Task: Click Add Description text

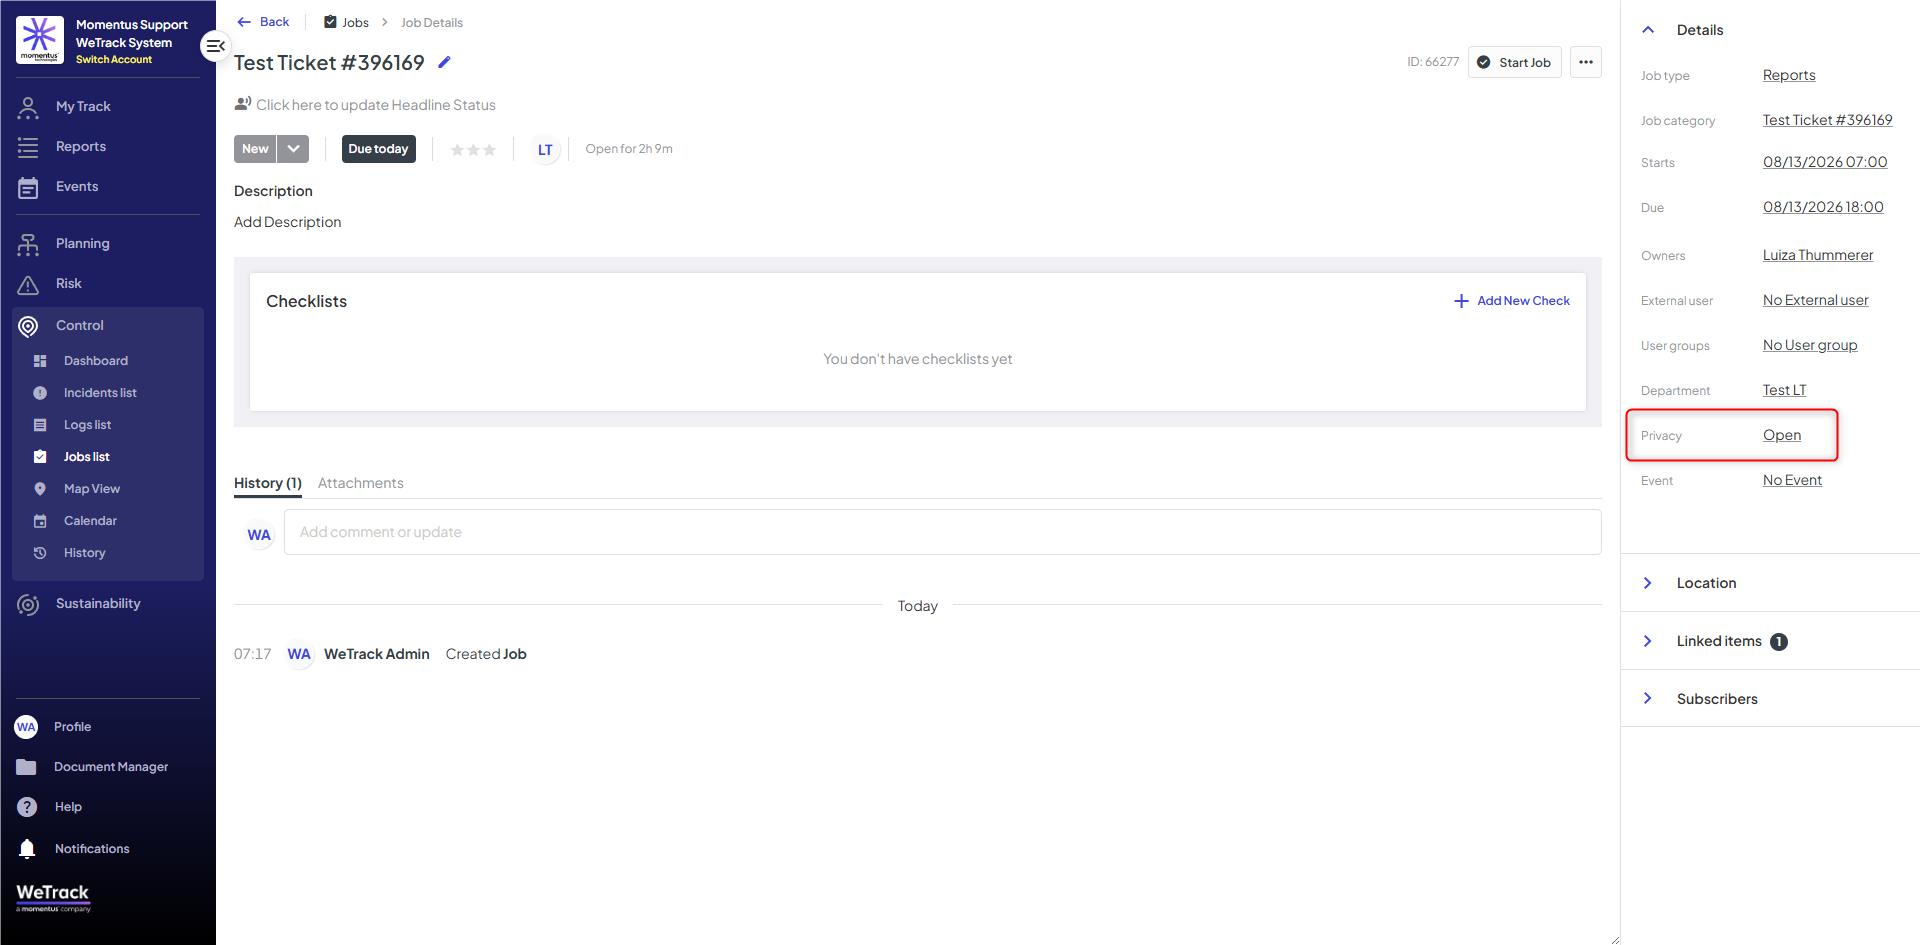Action: point(288,222)
